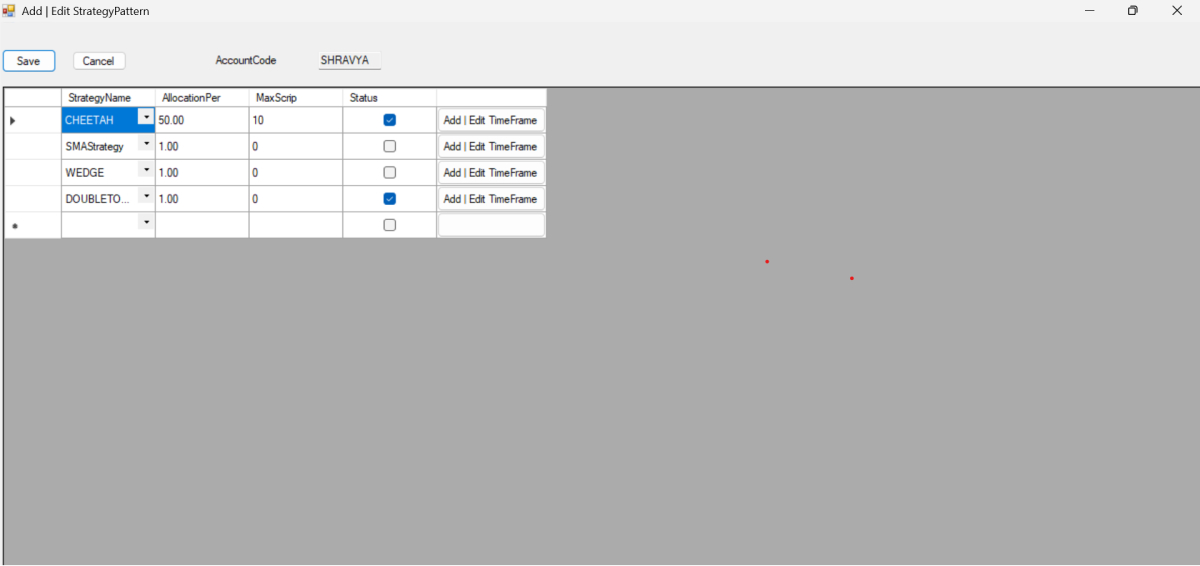The width and height of the screenshot is (1200, 566).
Task: Uncheck the Status checkbox for CHEETAH
Action: (390, 120)
